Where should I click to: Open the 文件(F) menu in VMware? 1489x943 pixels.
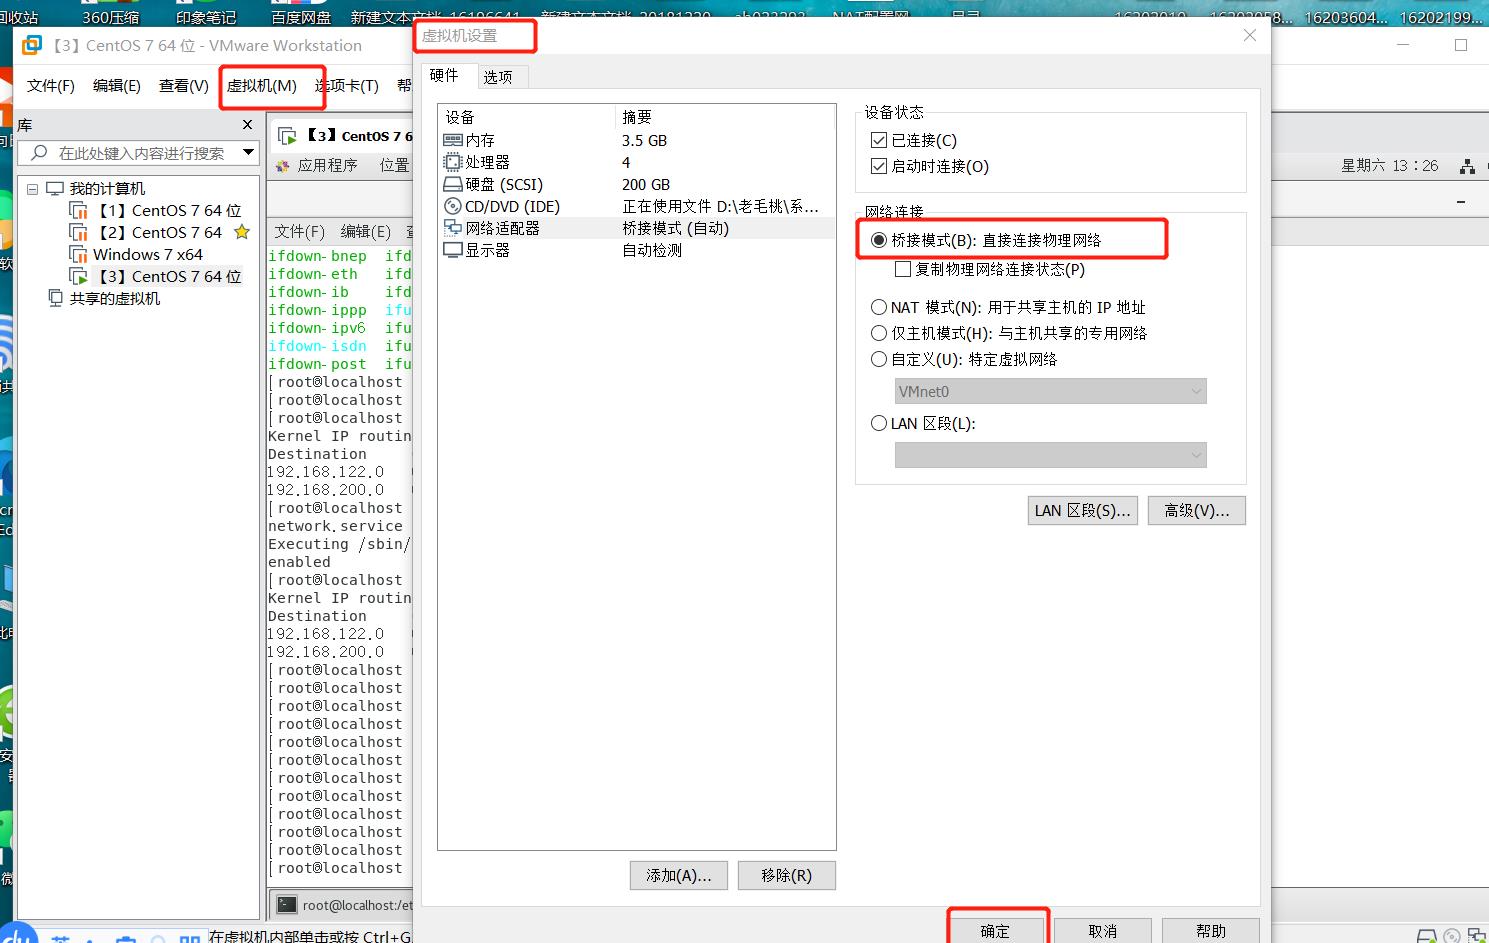(x=51, y=86)
